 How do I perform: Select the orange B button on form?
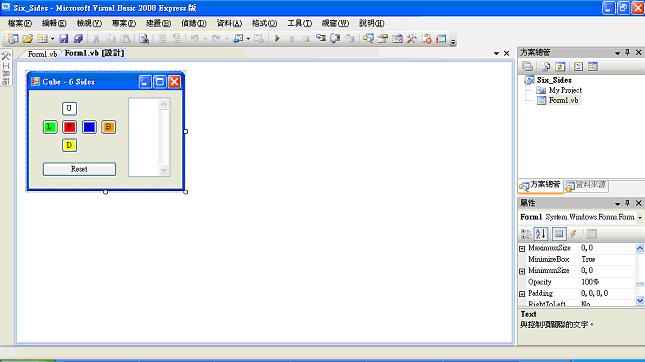pos(108,127)
